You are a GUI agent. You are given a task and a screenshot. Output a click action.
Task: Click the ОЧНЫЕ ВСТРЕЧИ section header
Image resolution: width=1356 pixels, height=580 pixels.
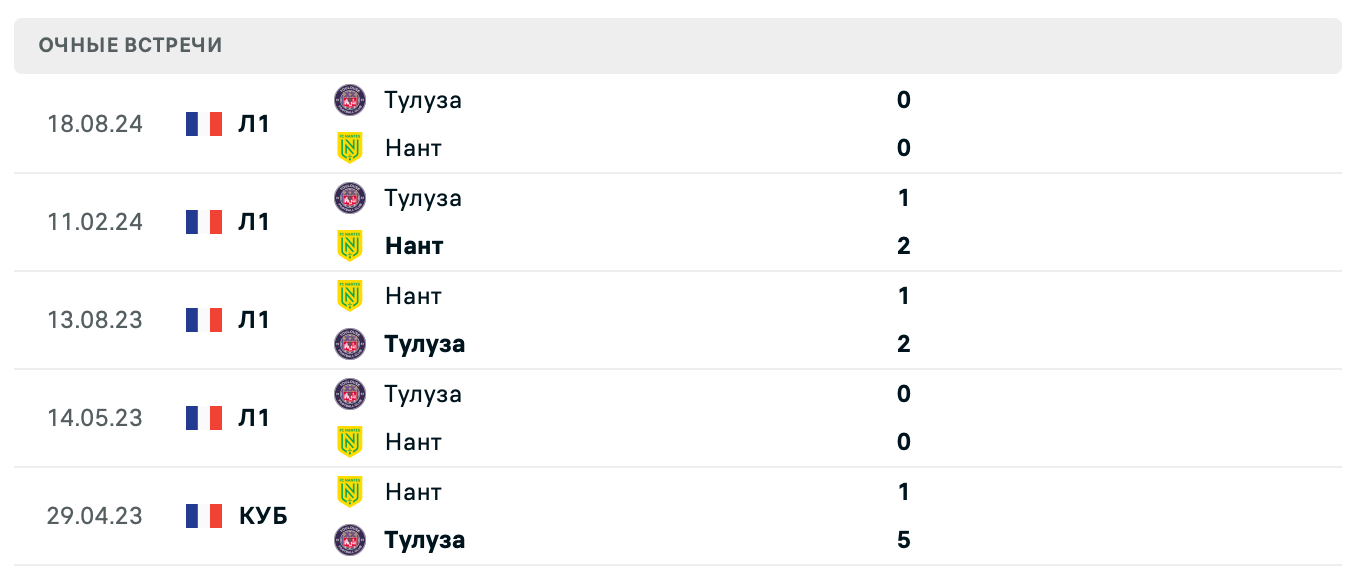(x=131, y=46)
